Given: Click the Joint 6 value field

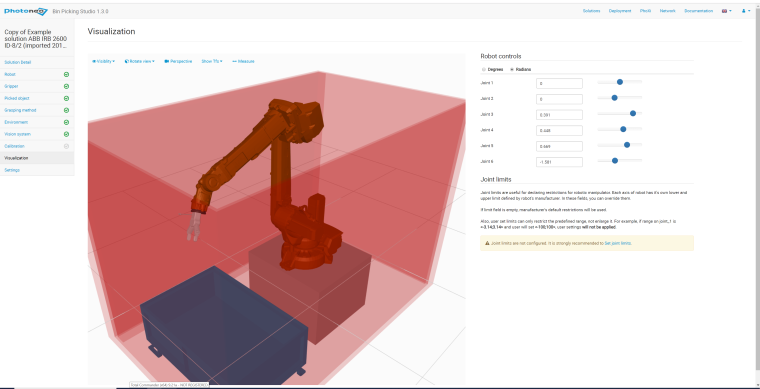Looking at the screenshot, I should [559, 162].
